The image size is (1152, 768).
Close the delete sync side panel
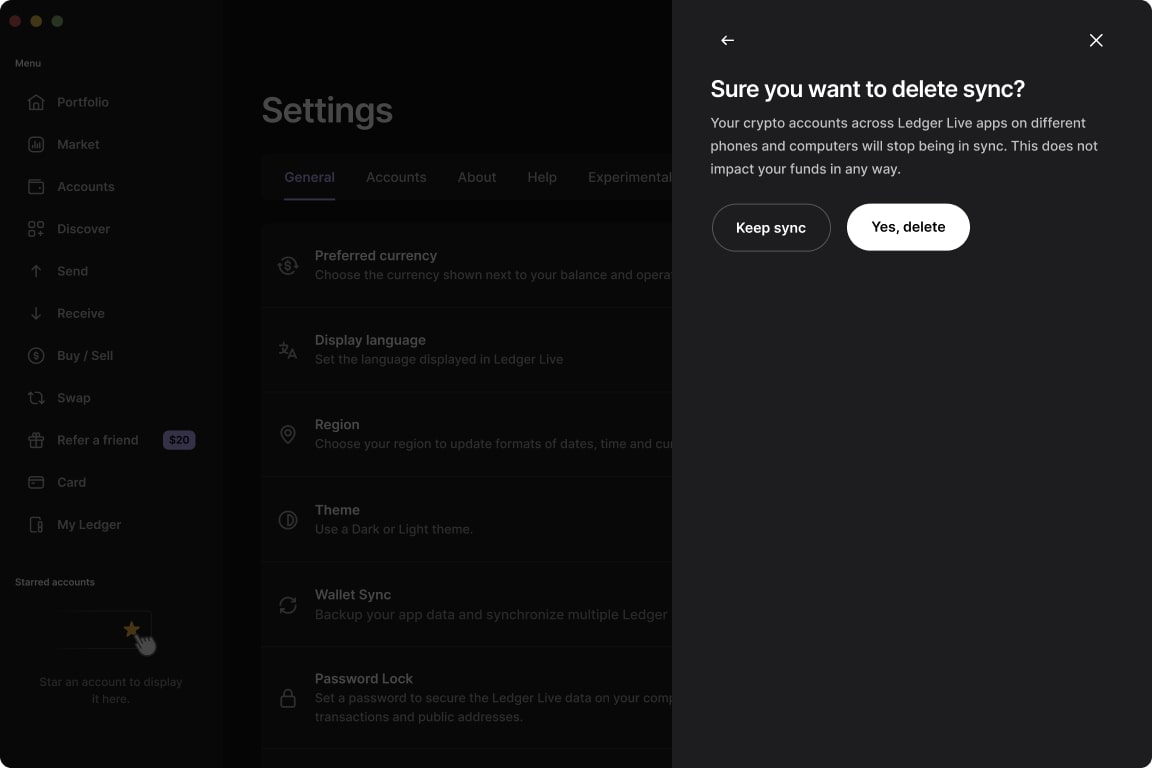coord(1096,40)
